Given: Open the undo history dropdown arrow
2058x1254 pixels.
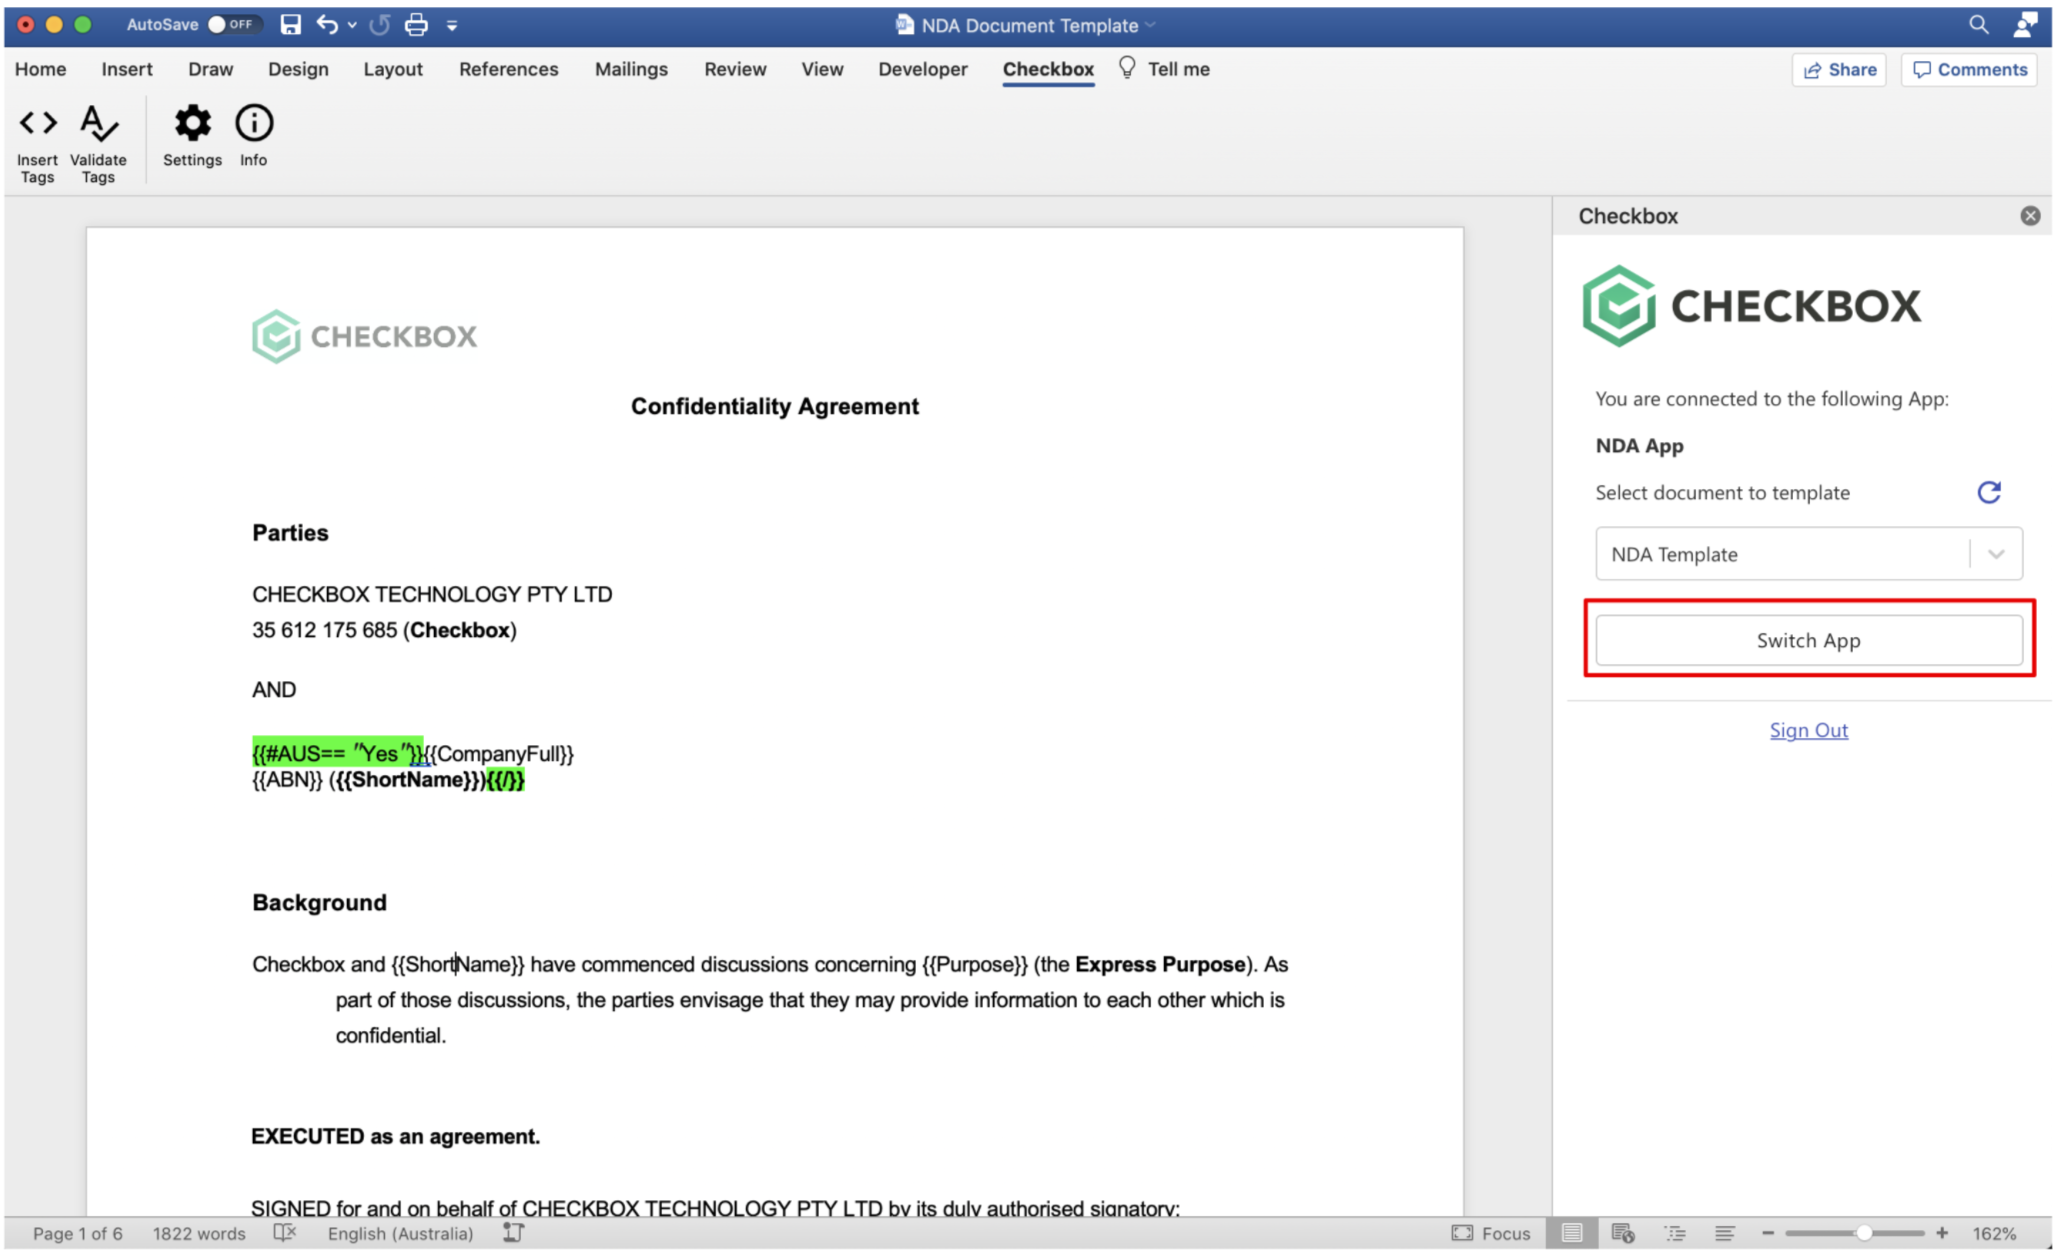Looking at the screenshot, I should point(352,25).
